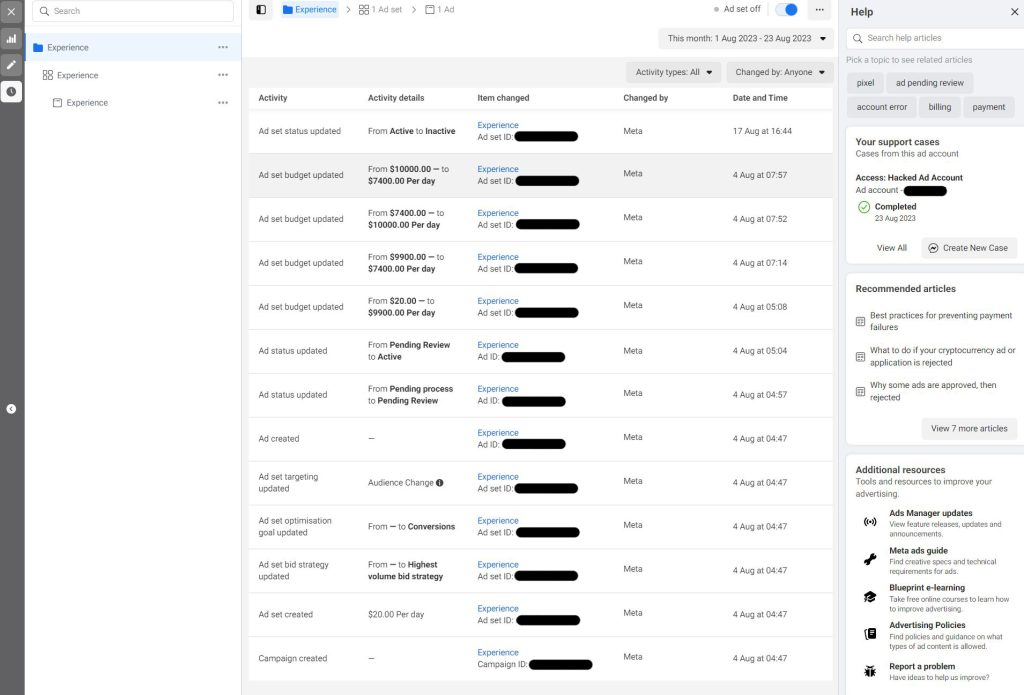The width and height of the screenshot is (1024, 695).
Task: Select Experience campaign breadcrumb tab
Action: pyautogui.click(x=310, y=10)
